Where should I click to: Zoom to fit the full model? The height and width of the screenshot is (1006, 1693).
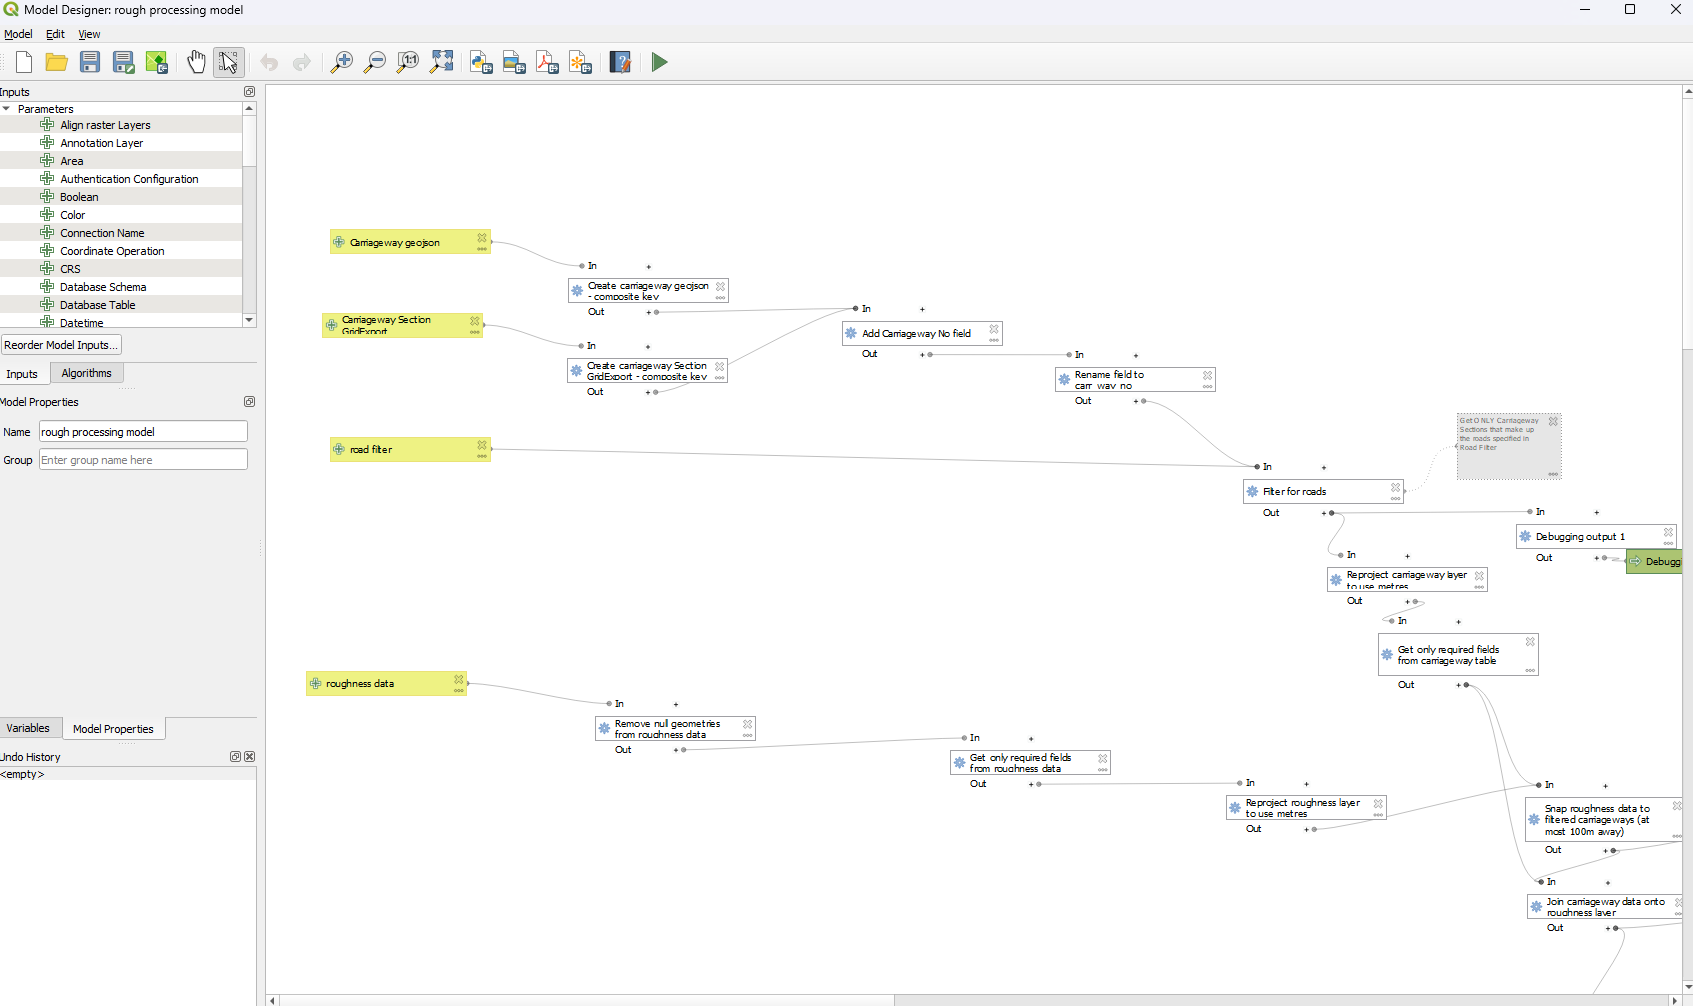pos(441,62)
